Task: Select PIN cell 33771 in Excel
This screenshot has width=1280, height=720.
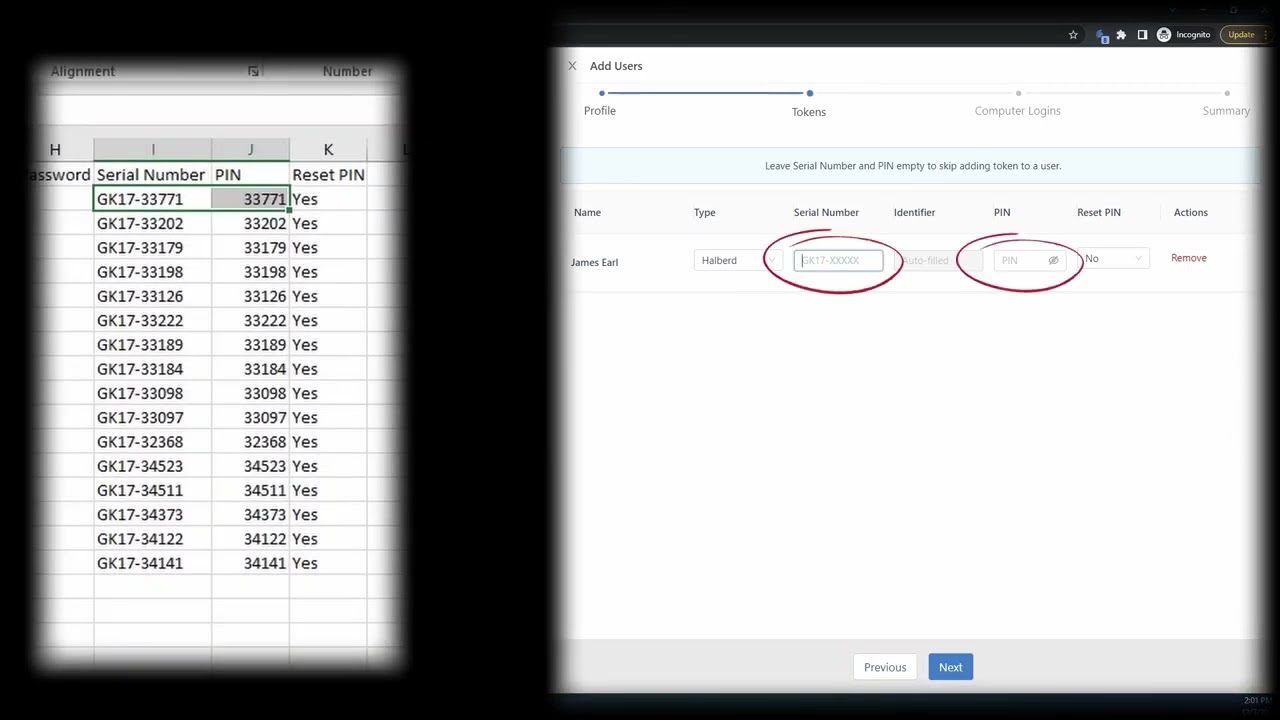Action: point(251,199)
